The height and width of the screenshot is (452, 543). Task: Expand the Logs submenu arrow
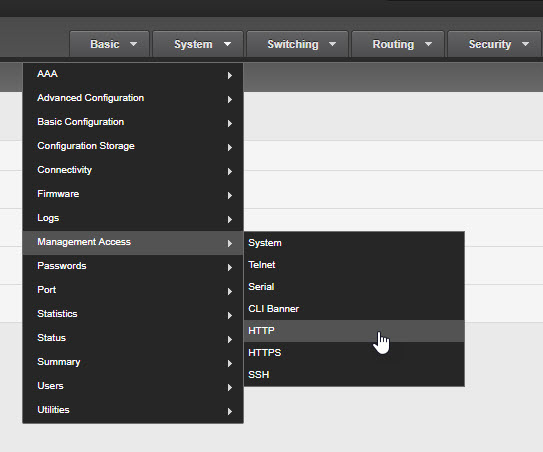point(230,219)
